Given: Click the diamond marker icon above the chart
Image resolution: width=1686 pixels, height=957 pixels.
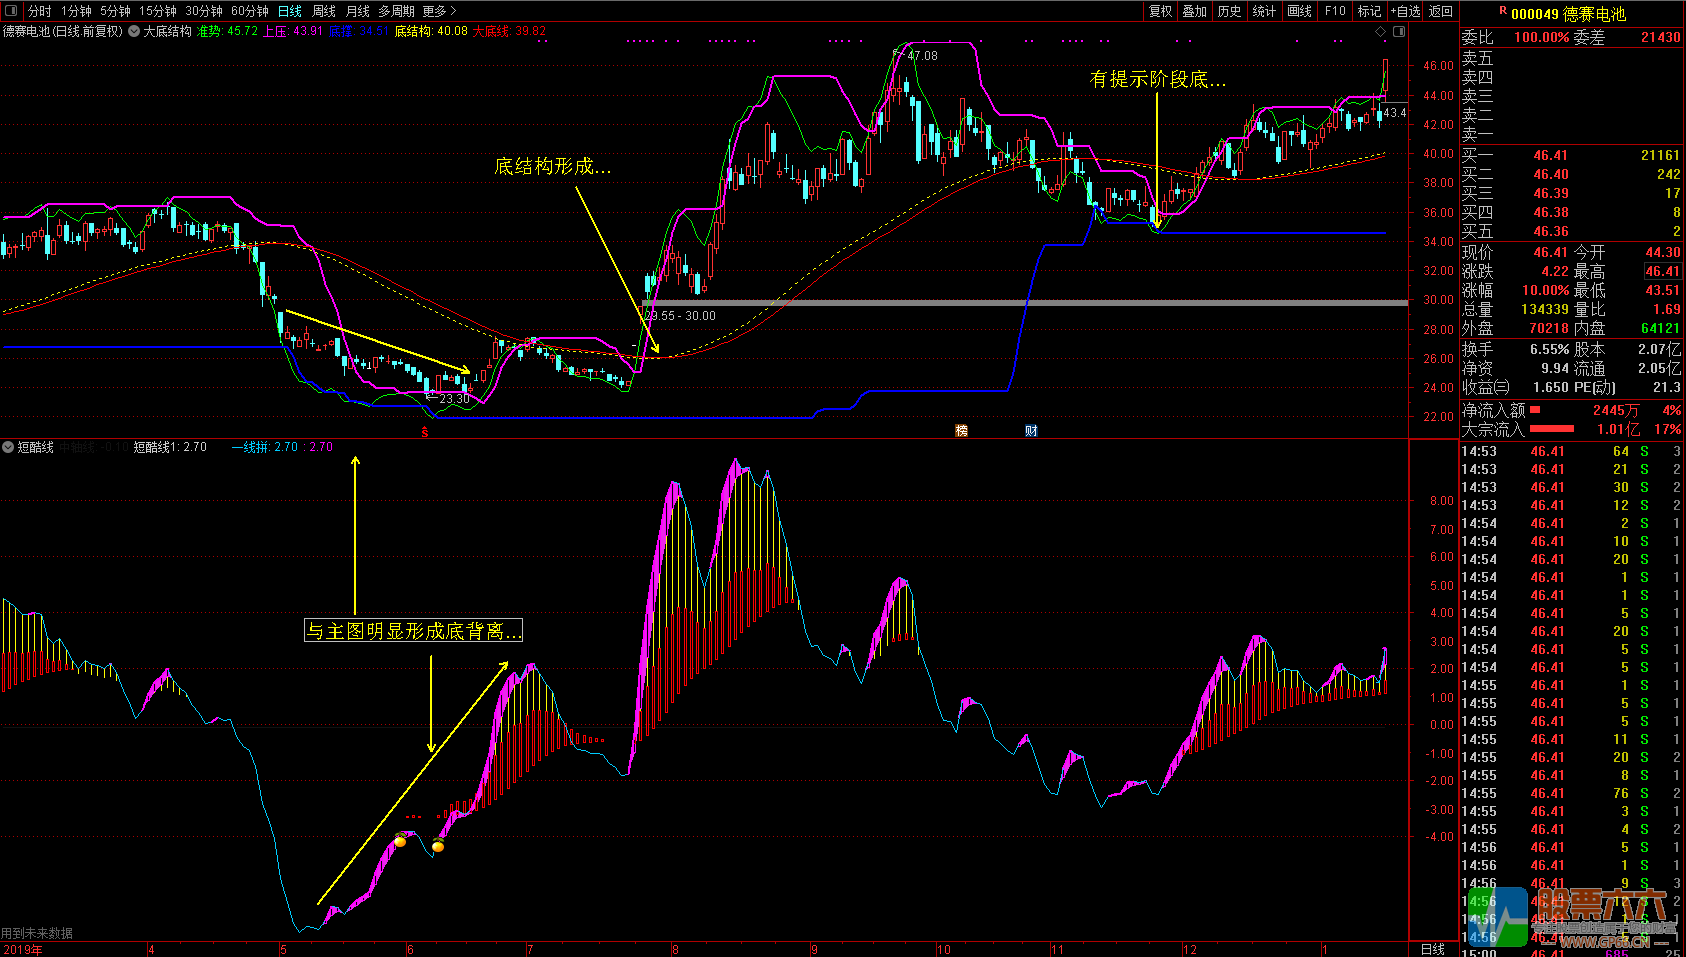Looking at the screenshot, I should pyautogui.click(x=1381, y=32).
